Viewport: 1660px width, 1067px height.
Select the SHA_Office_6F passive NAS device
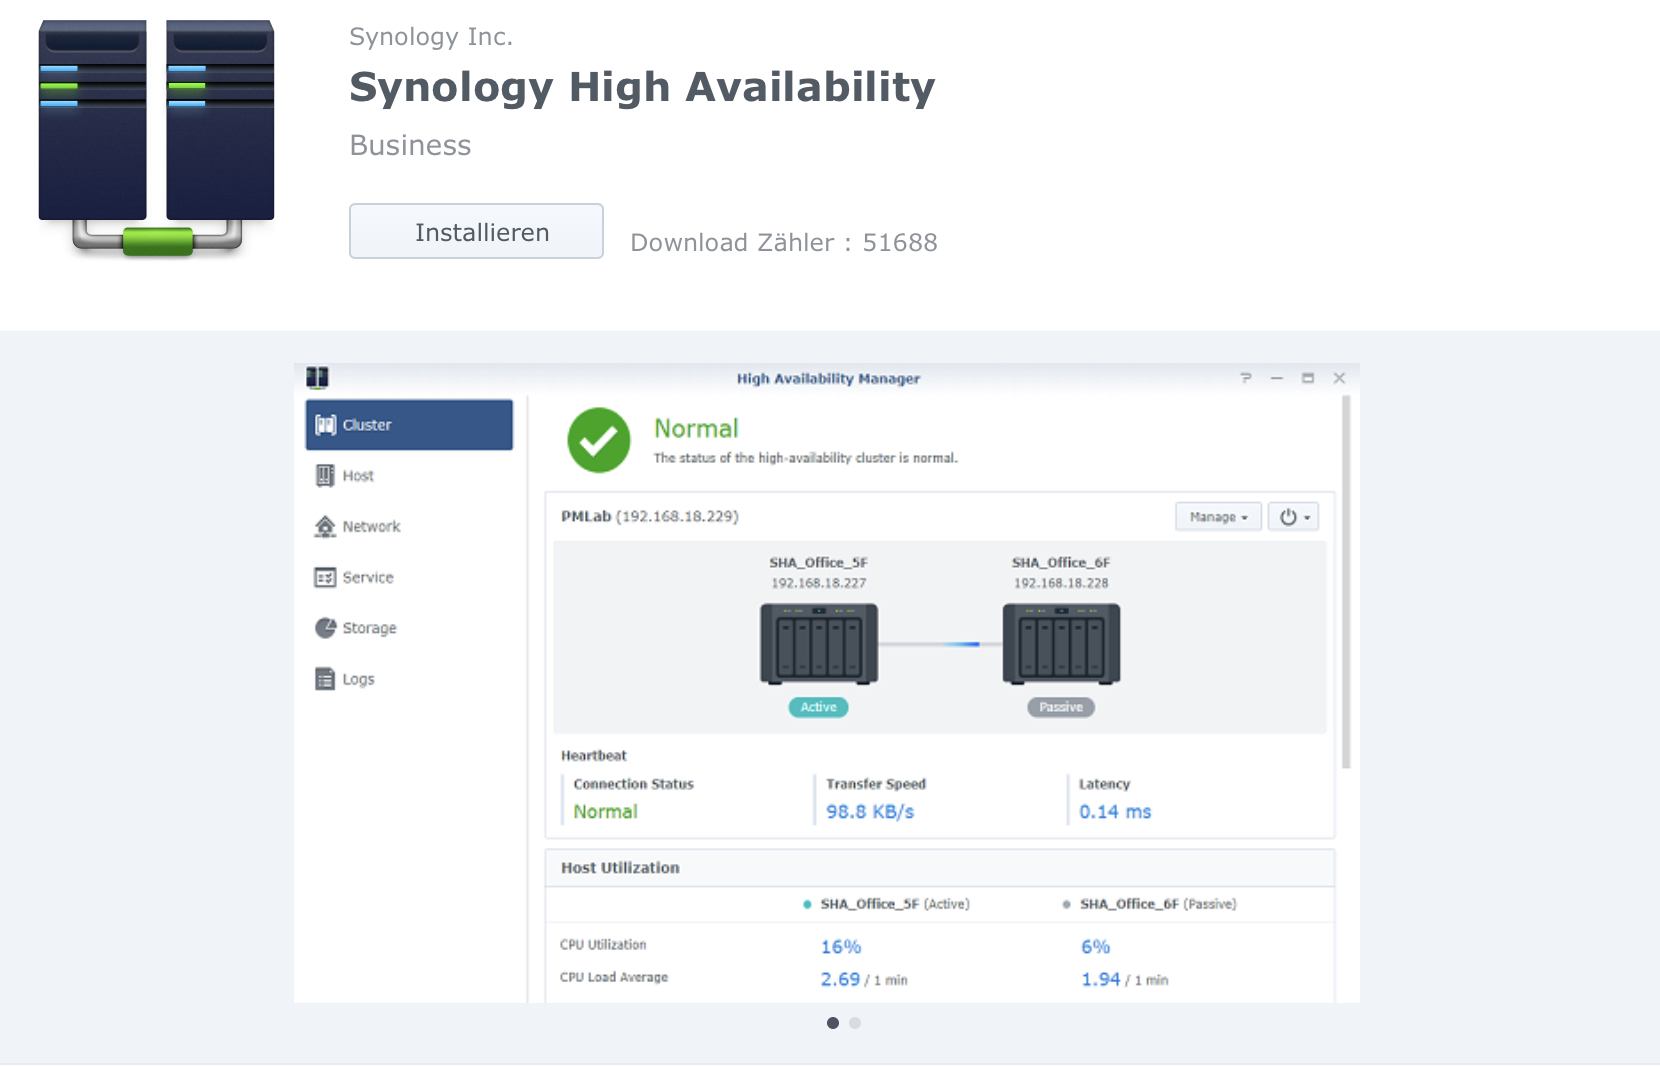click(x=1061, y=644)
